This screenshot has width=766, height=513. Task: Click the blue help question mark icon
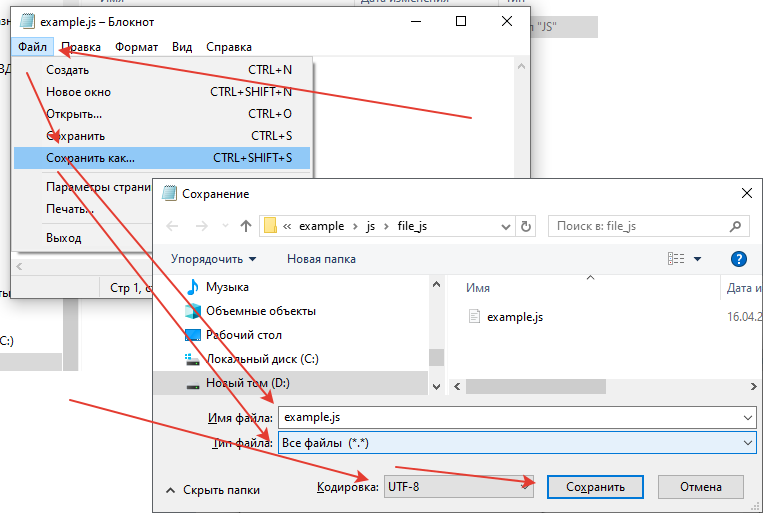tap(739, 259)
